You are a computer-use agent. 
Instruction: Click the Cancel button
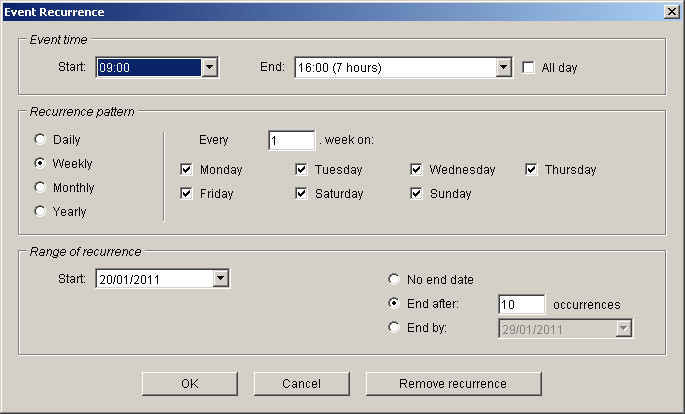point(301,384)
